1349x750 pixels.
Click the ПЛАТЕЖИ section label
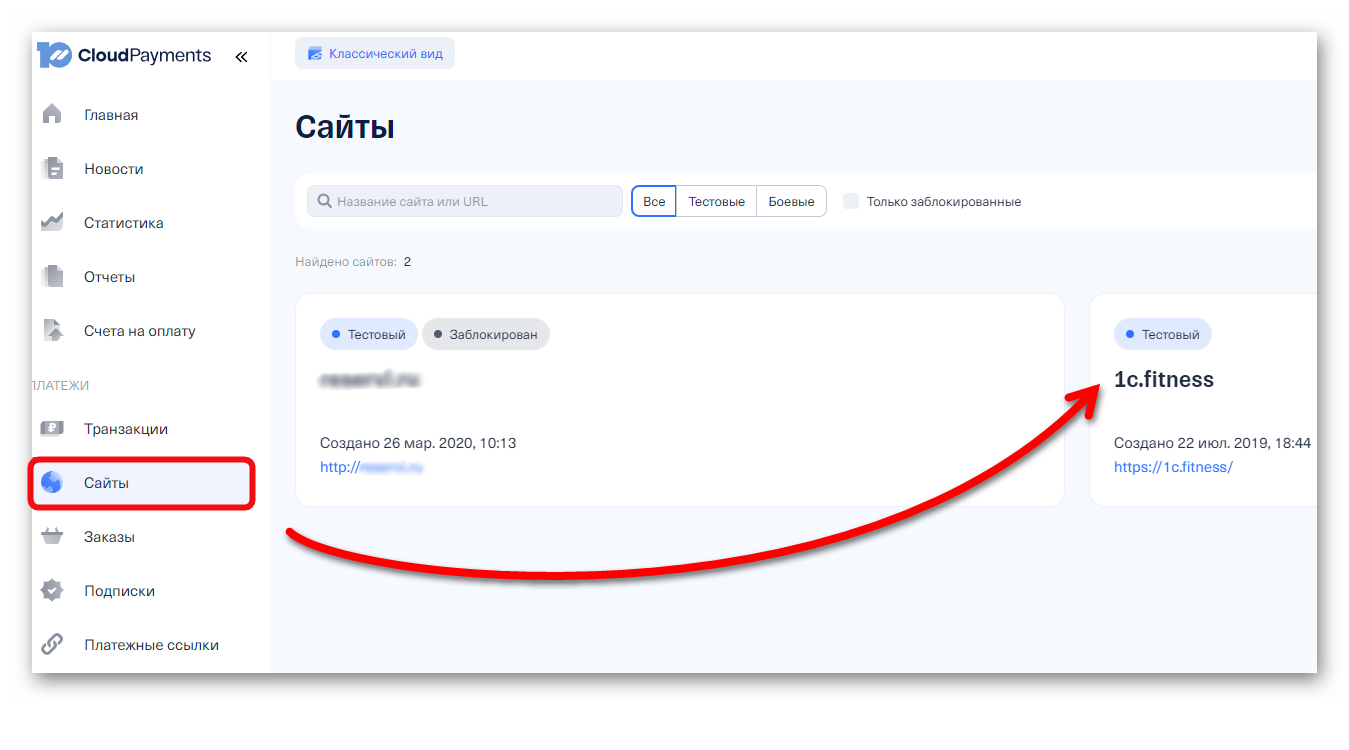(x=61, y=385)
